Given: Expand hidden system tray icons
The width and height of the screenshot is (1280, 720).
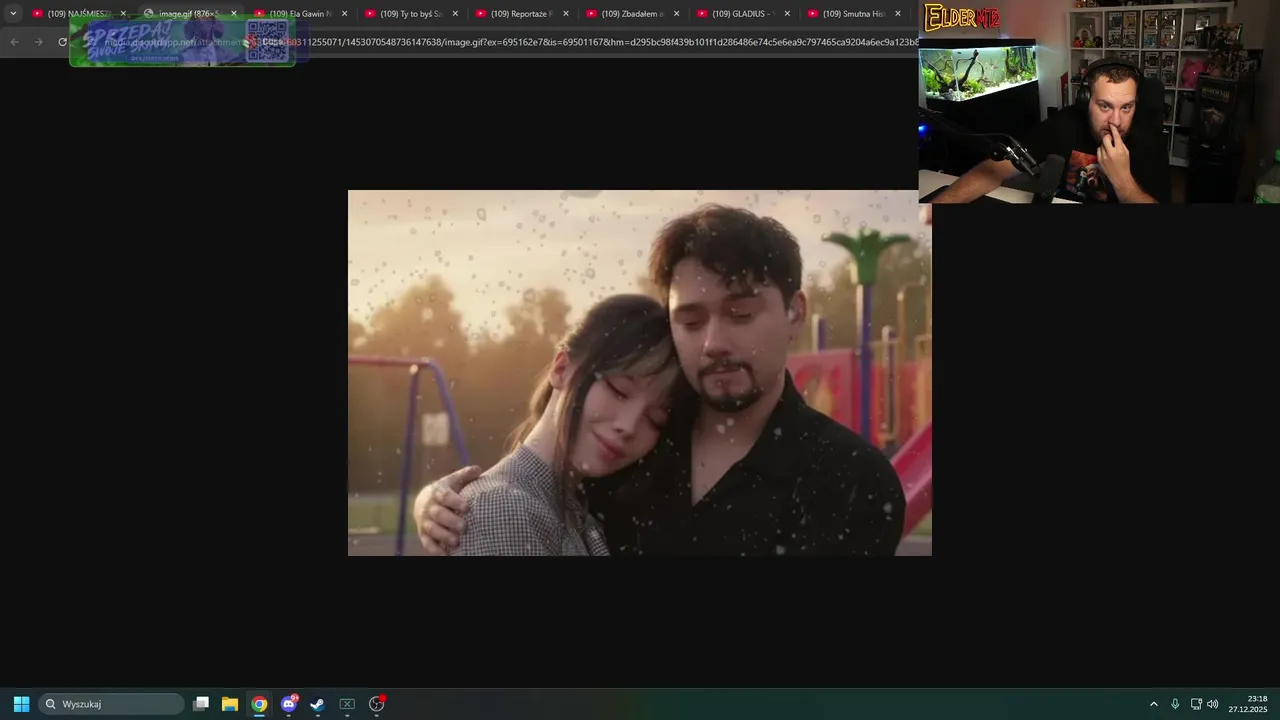Looking at the screenshot, I should click(1153, 704).
